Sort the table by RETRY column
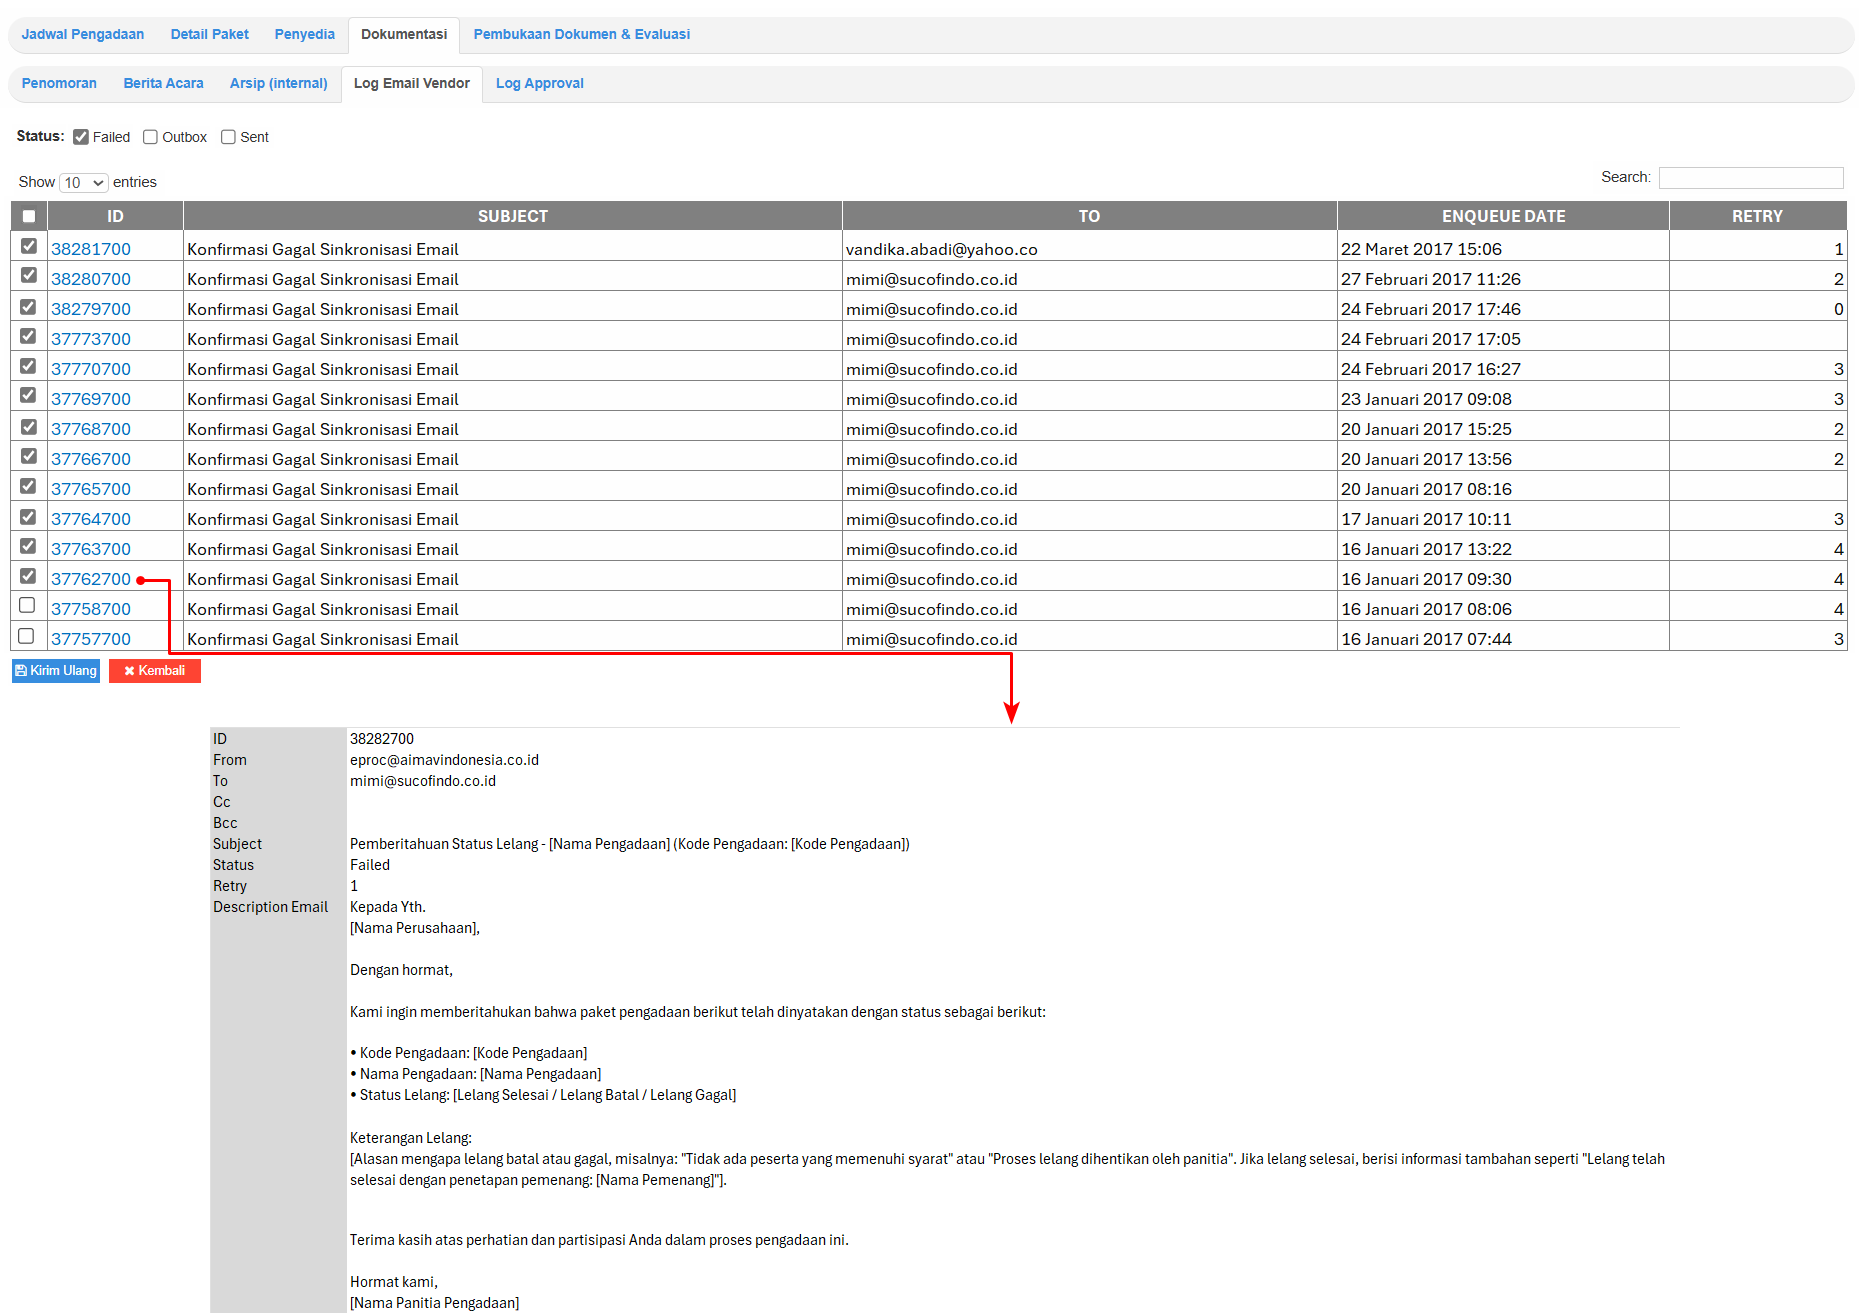Screen dimensions: 1859x1313 (x=1756, y=216)
